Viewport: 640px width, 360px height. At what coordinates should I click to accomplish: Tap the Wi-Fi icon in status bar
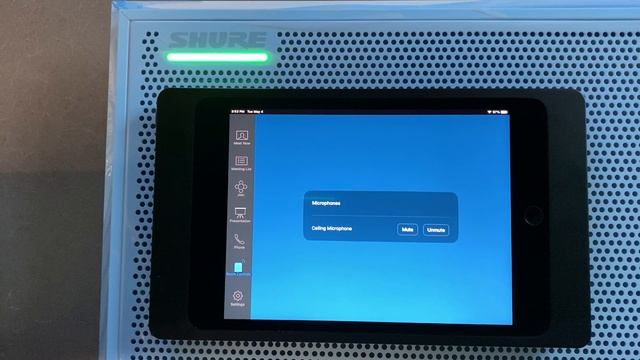click(x=489, y=112)
